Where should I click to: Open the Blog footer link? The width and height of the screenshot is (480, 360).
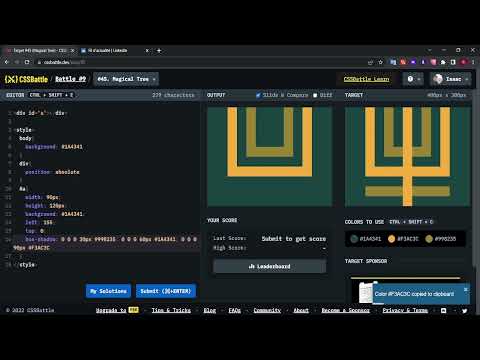tap(210, 310)
